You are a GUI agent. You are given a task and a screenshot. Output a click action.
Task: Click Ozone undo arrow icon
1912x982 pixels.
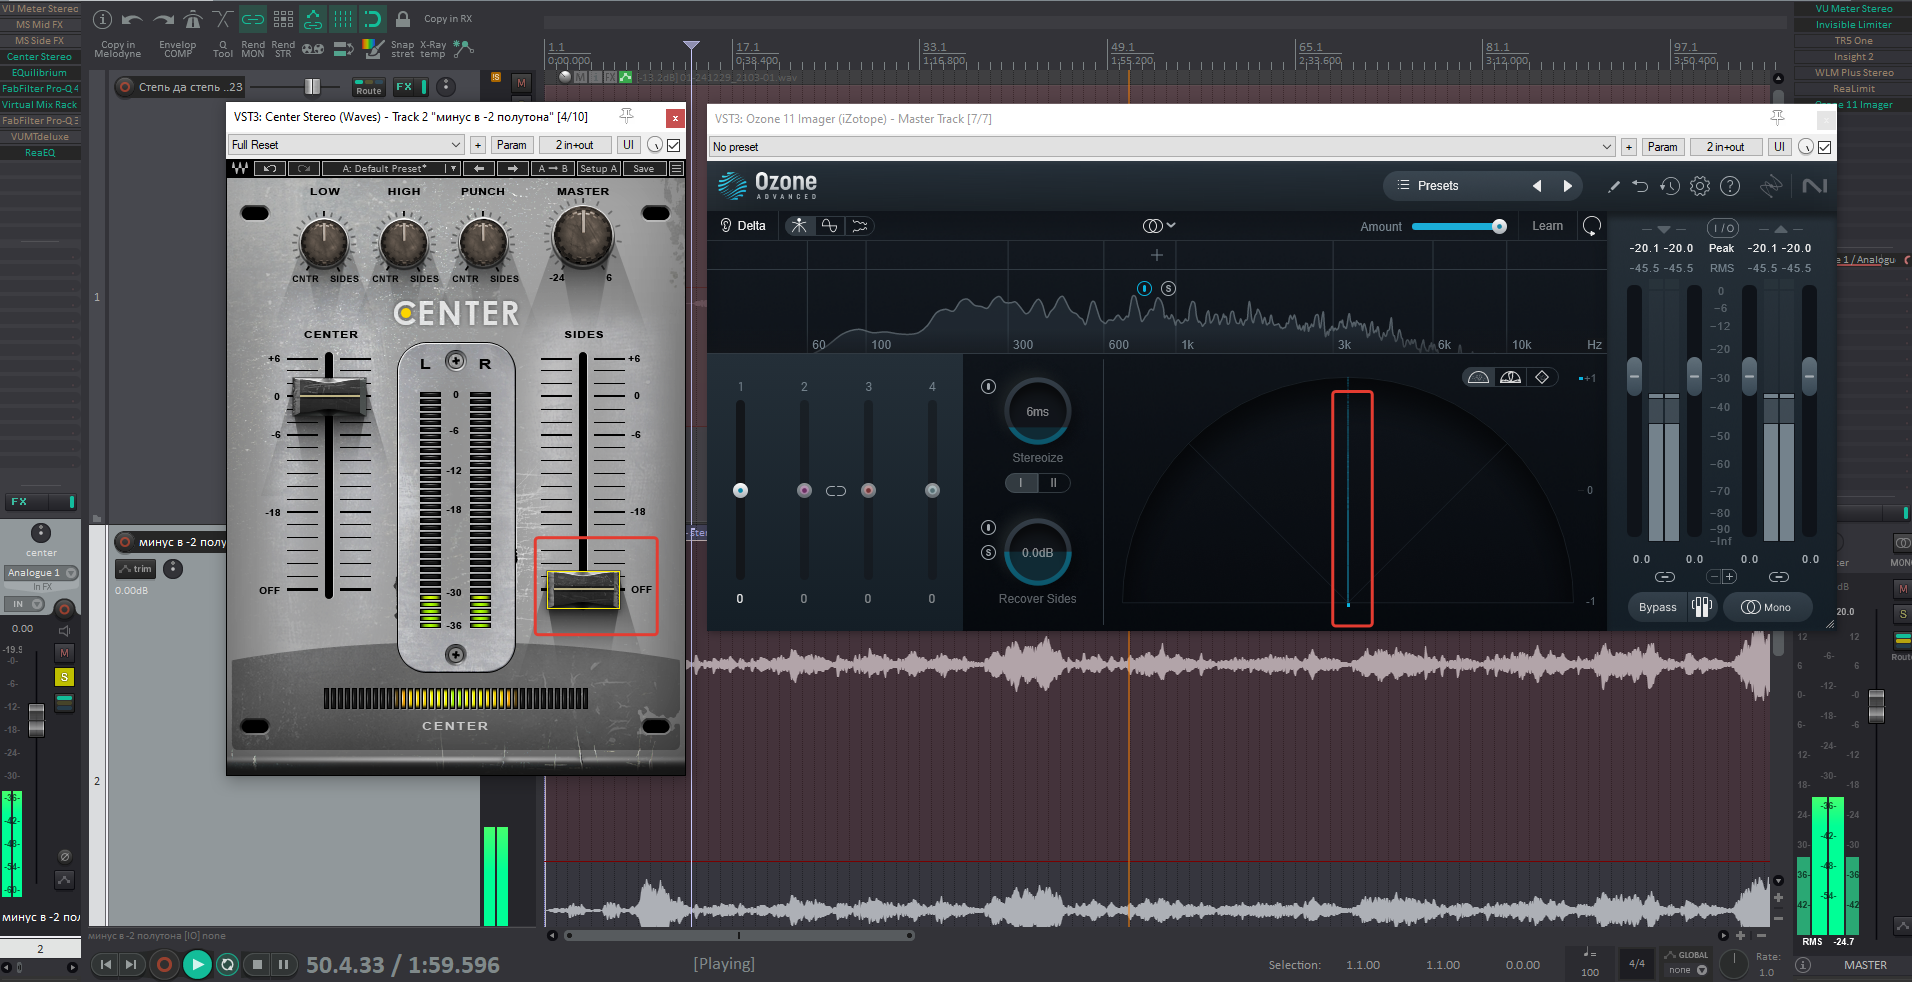pyautogui.click(x=1640, y=186)
